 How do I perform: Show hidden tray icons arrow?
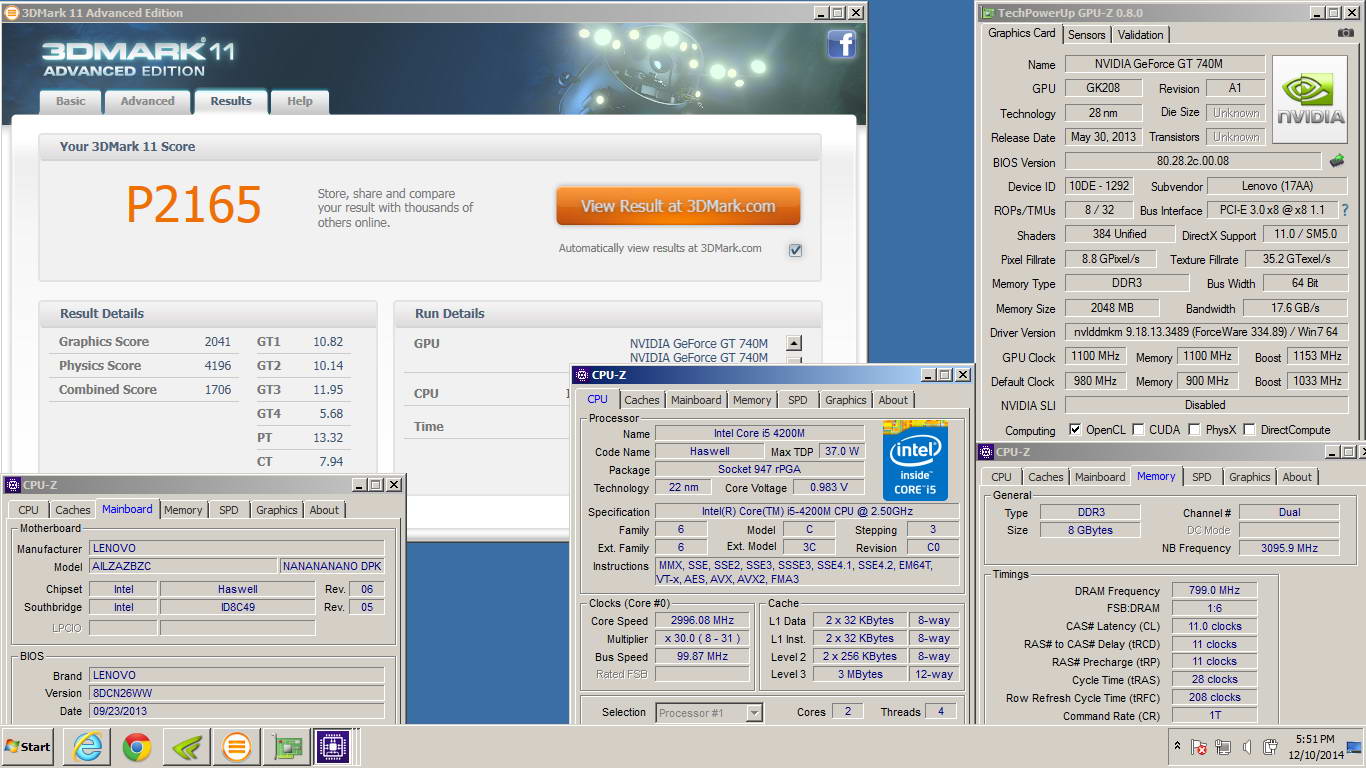(1177, 747)
